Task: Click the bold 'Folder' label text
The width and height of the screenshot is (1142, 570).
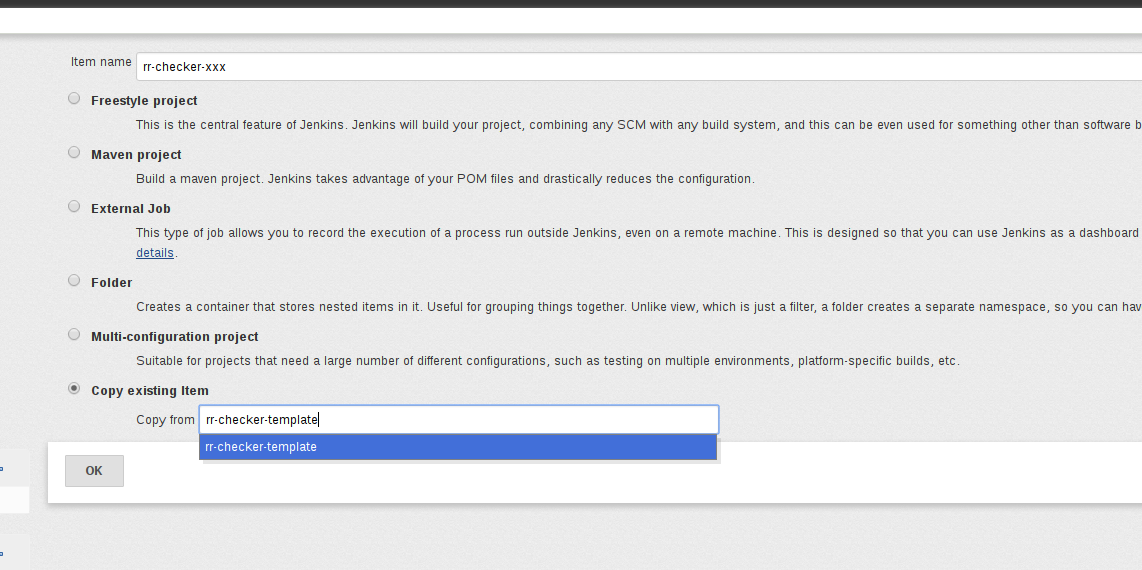Action: tap(111, 283)
